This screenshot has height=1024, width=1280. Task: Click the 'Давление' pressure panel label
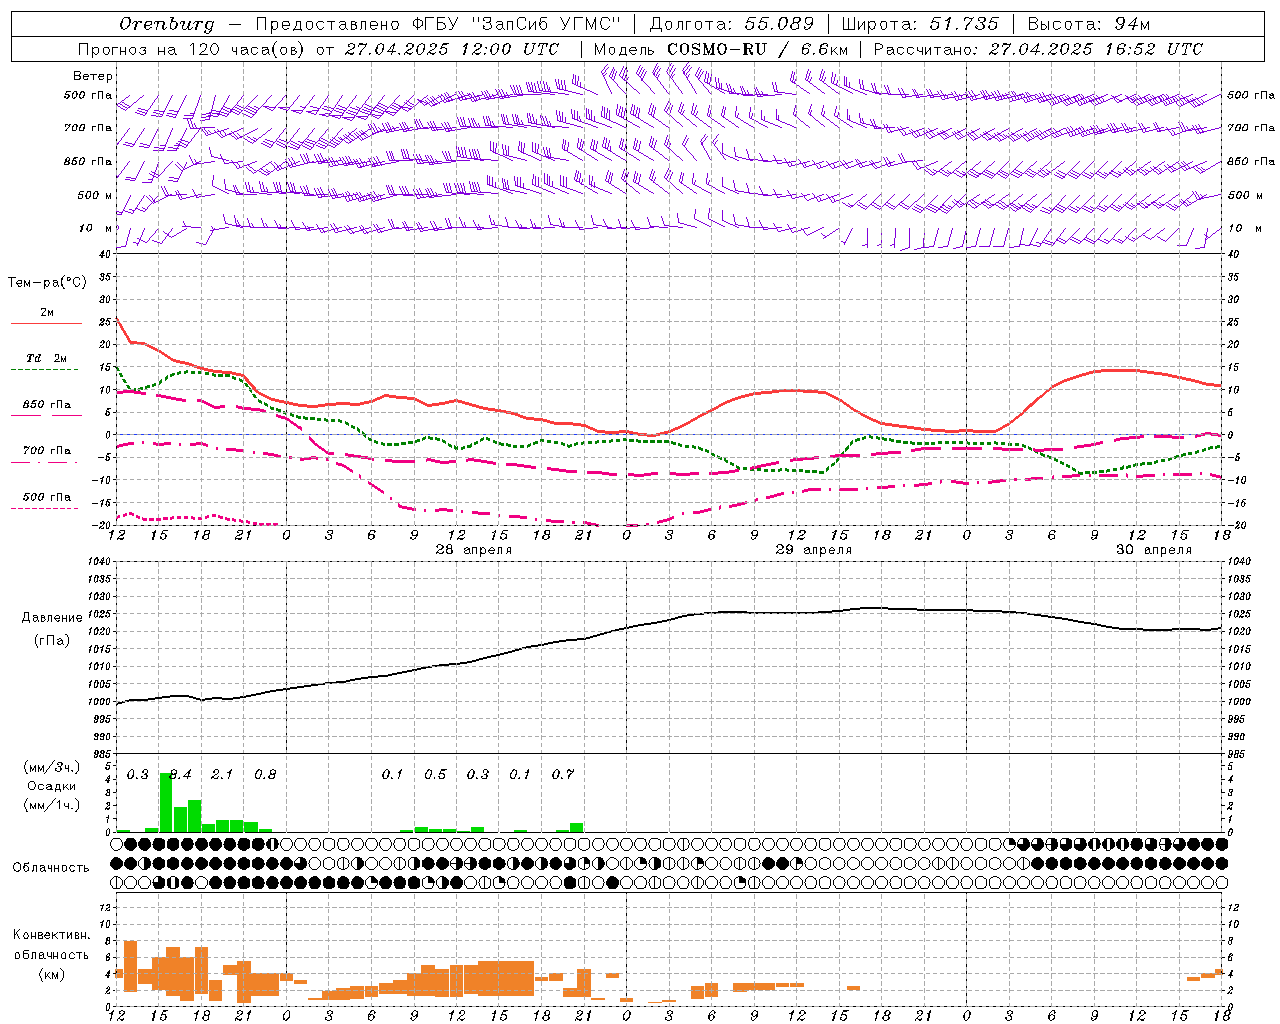click(52, 618)
